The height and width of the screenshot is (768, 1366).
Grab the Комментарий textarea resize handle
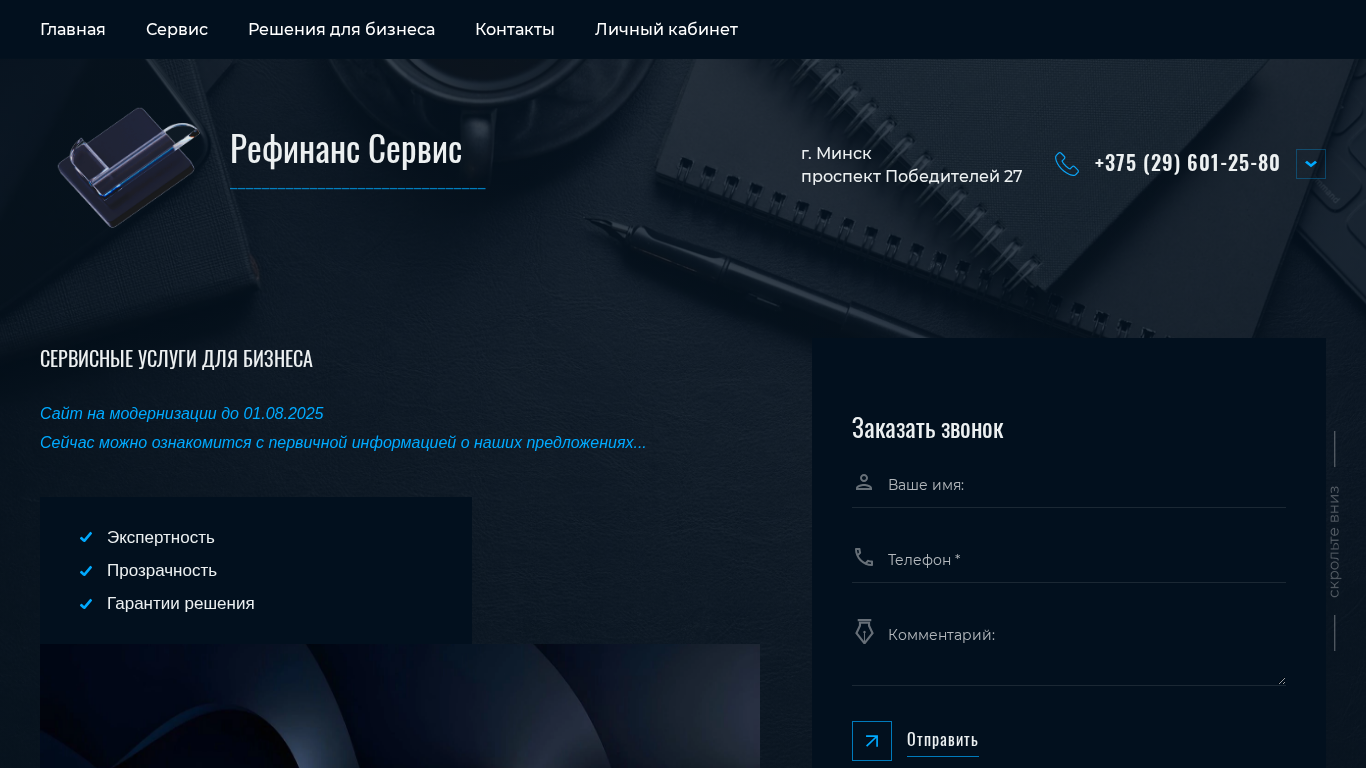tap(1281, 681)
